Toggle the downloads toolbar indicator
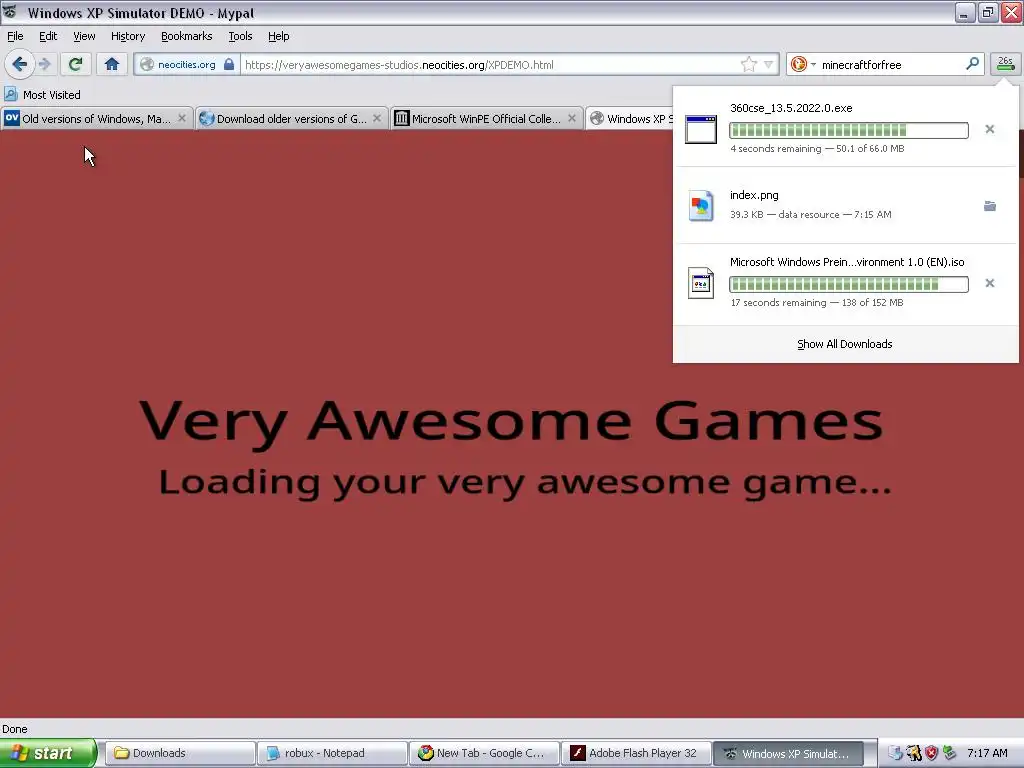This screenshot has height=768, width=1024. click(x=1006, y=64)
